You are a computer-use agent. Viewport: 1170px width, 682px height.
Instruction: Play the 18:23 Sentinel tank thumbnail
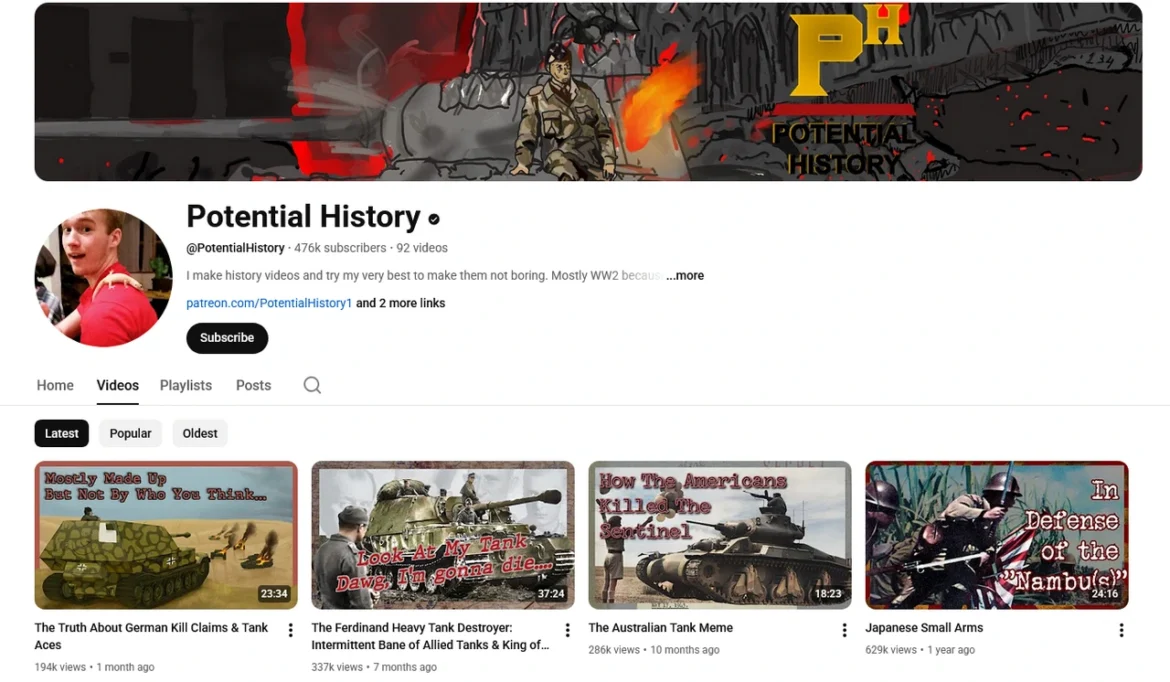click(719, 535)
